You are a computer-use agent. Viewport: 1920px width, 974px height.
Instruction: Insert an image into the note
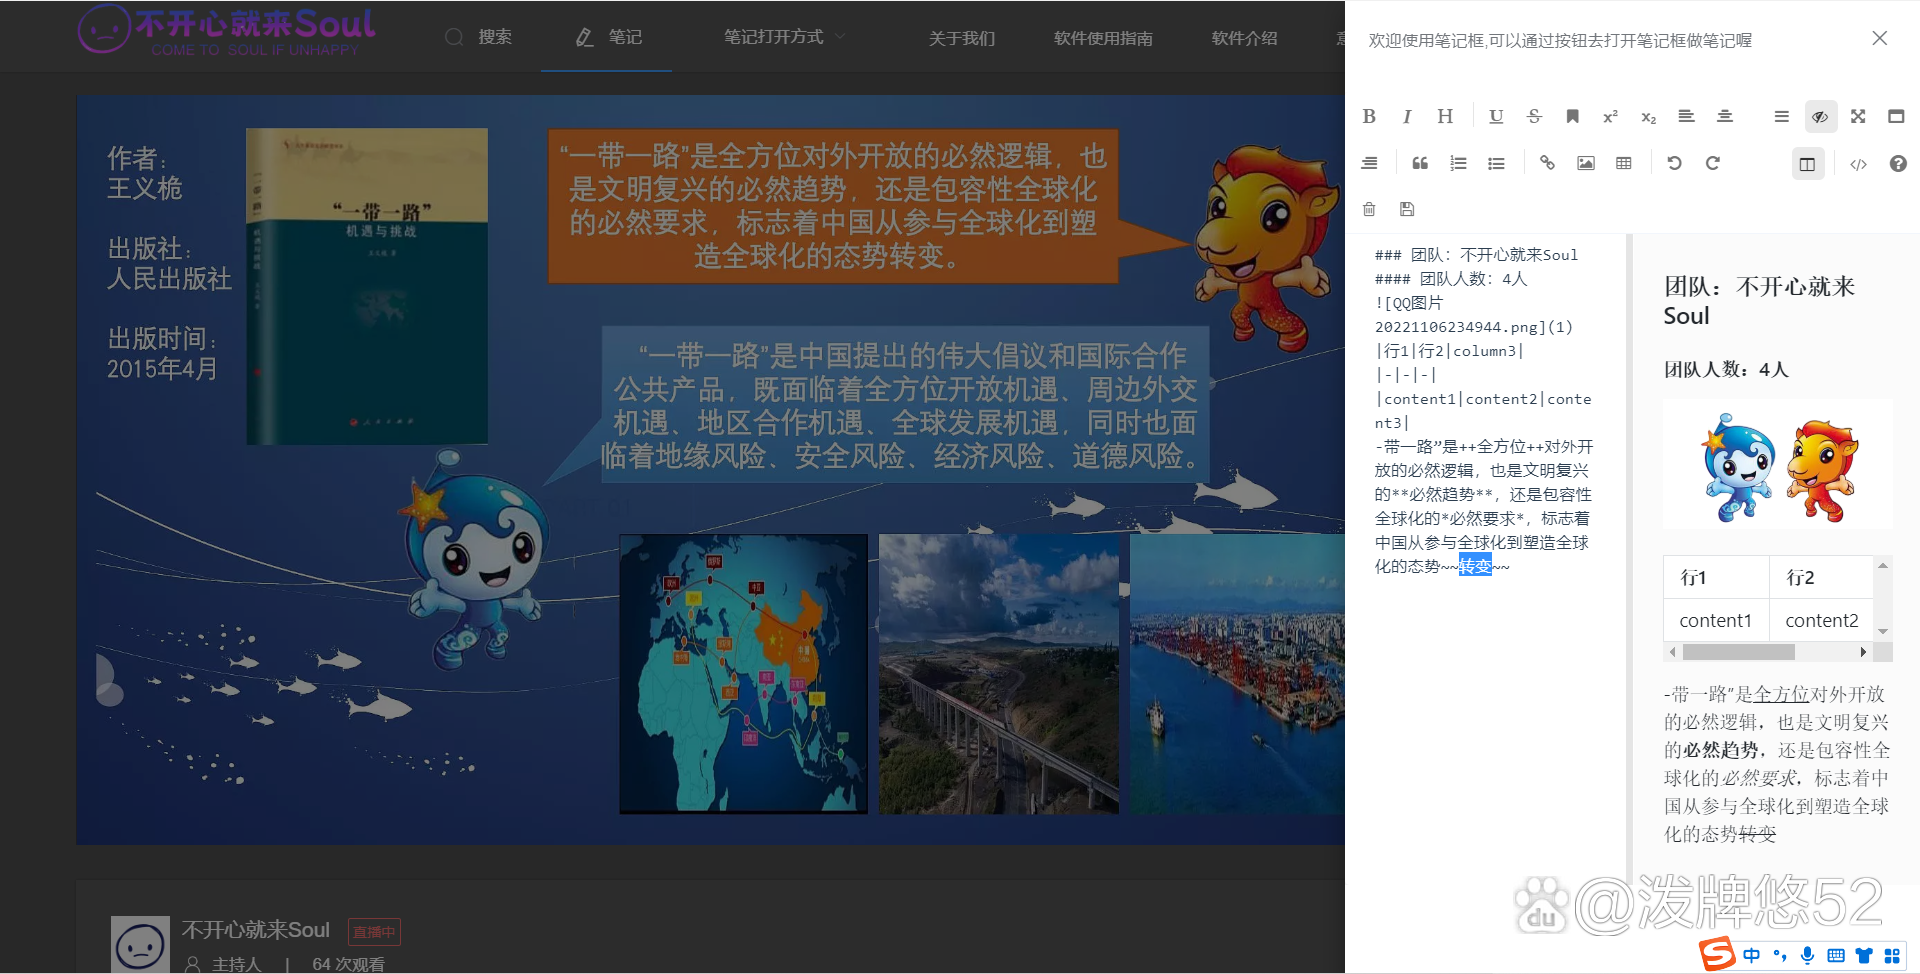(x=1586, y=163)
